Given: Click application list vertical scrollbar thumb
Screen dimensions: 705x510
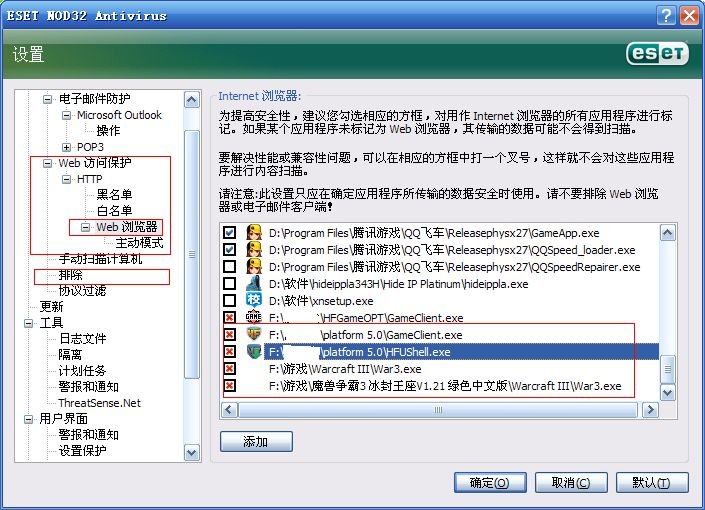Looking at the screenshot, I should tap(668, 369).
